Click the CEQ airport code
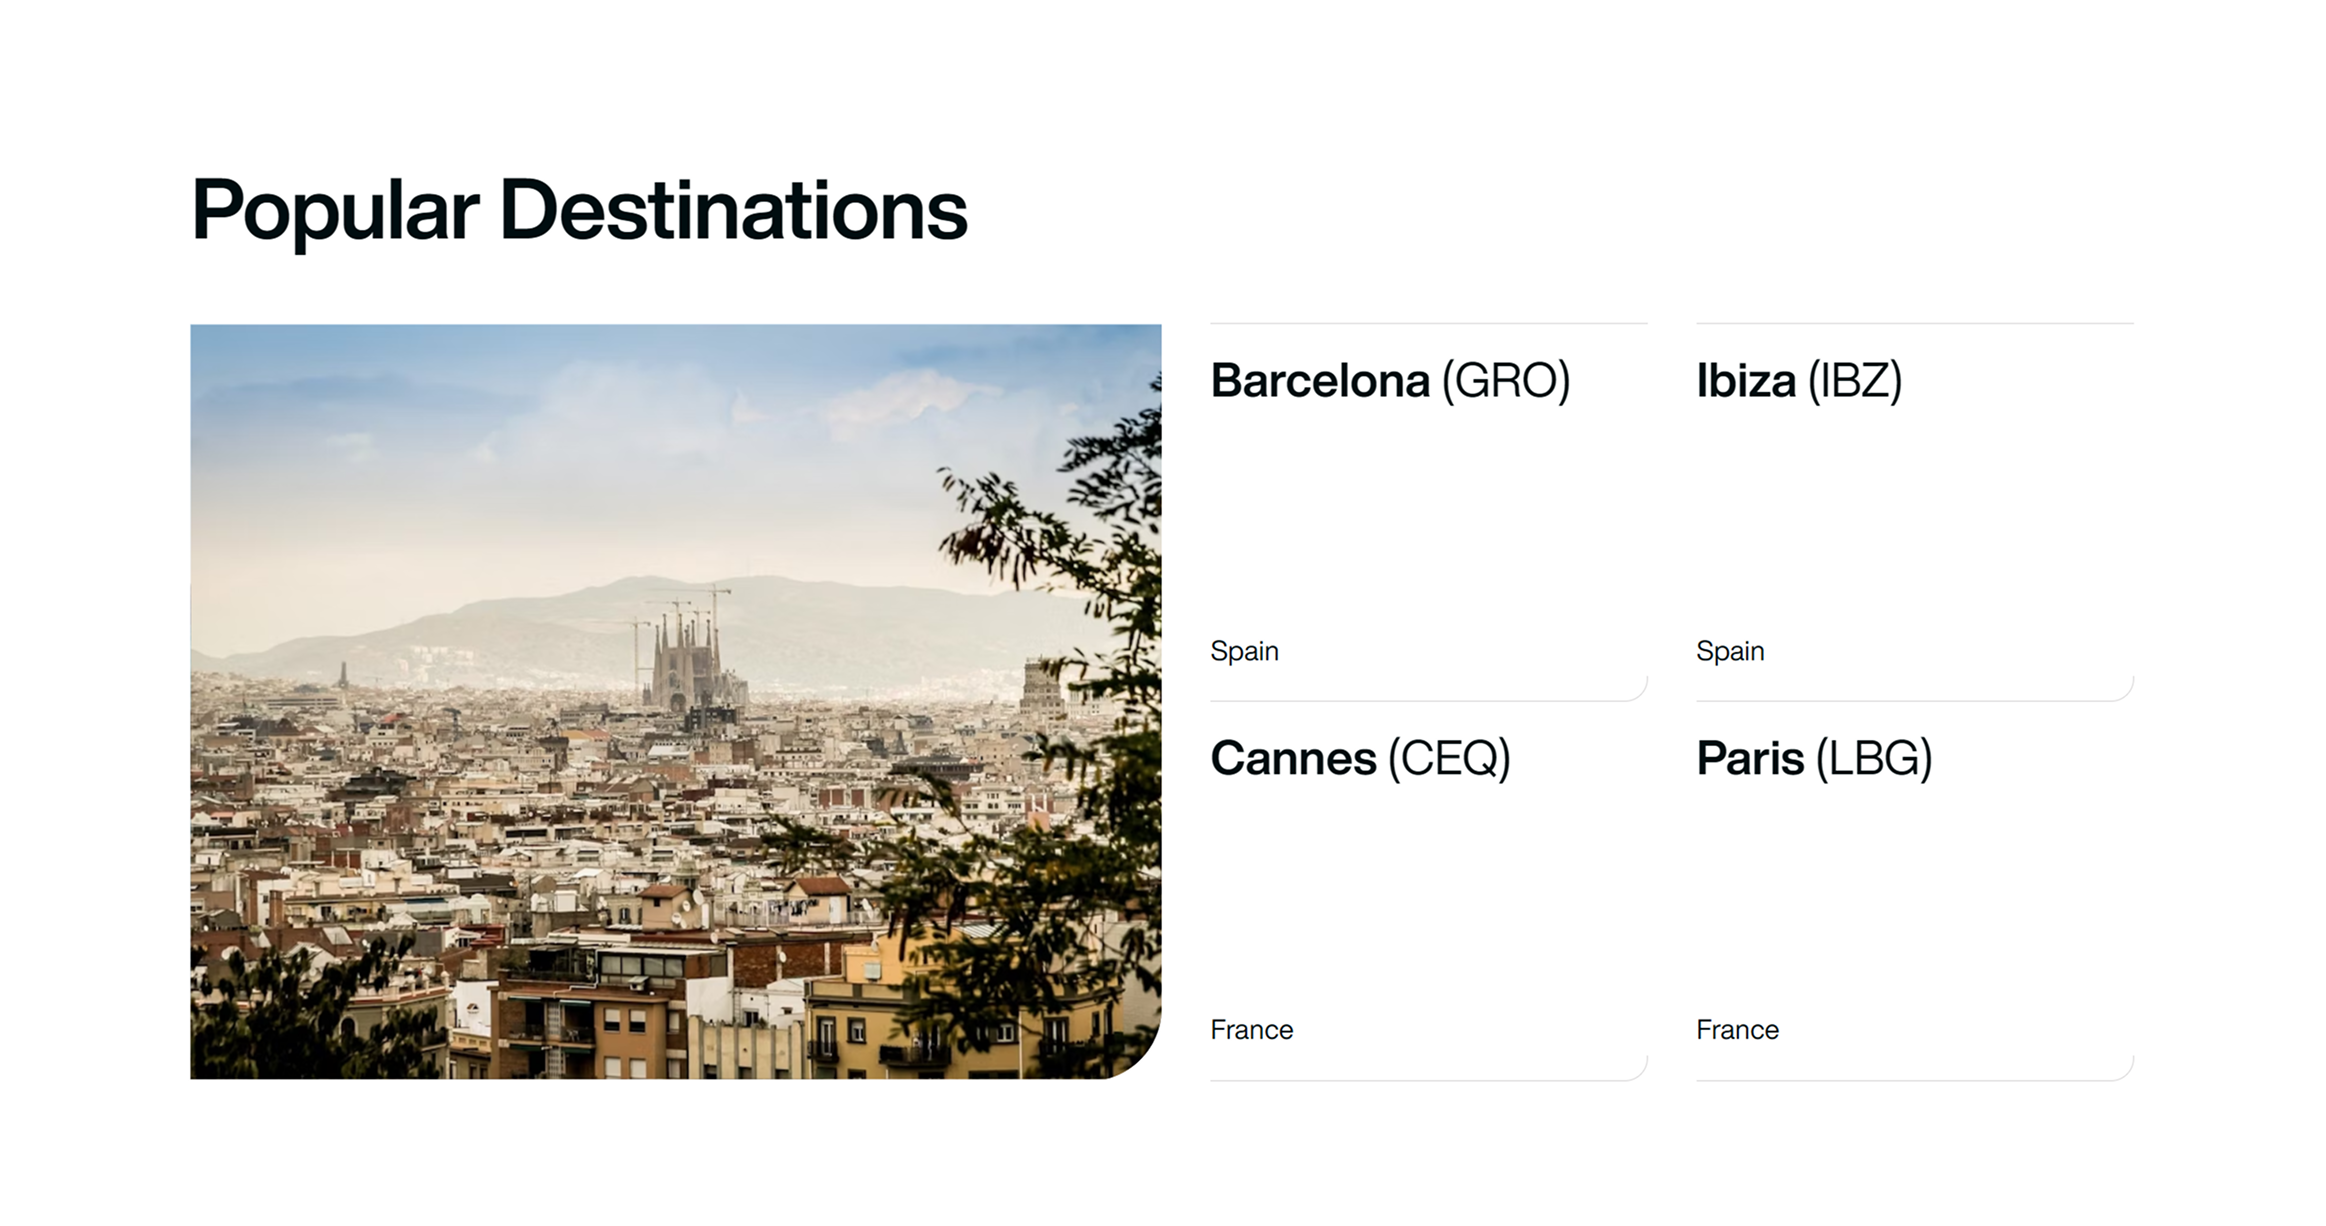Viewport: 2326px width, 1226px height. pos(1450,759)
